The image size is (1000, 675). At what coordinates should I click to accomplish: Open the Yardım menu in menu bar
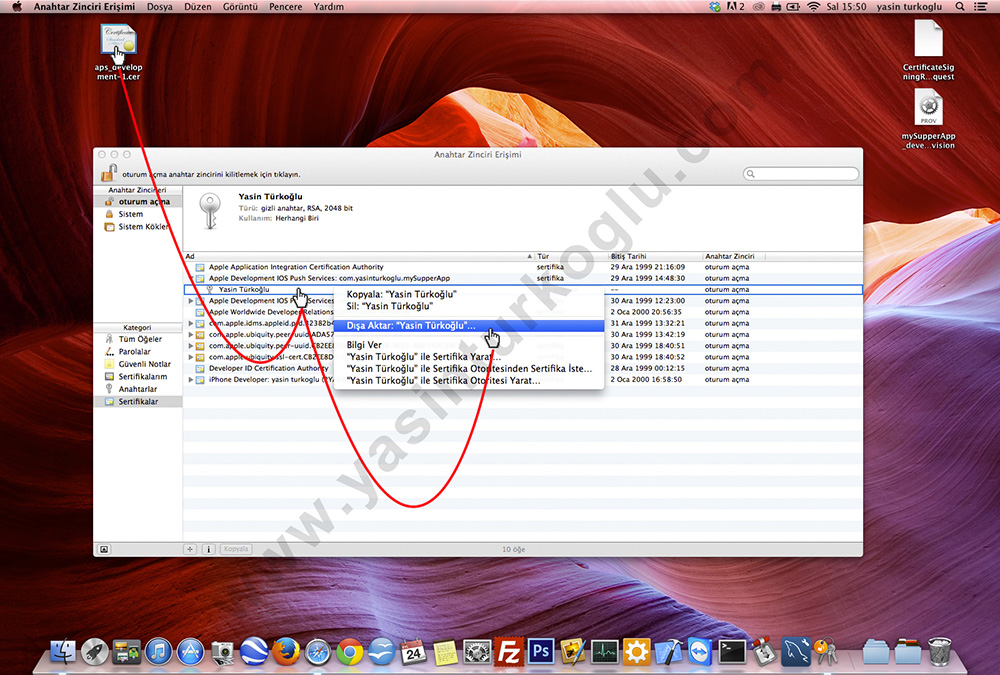click(328, 6)
